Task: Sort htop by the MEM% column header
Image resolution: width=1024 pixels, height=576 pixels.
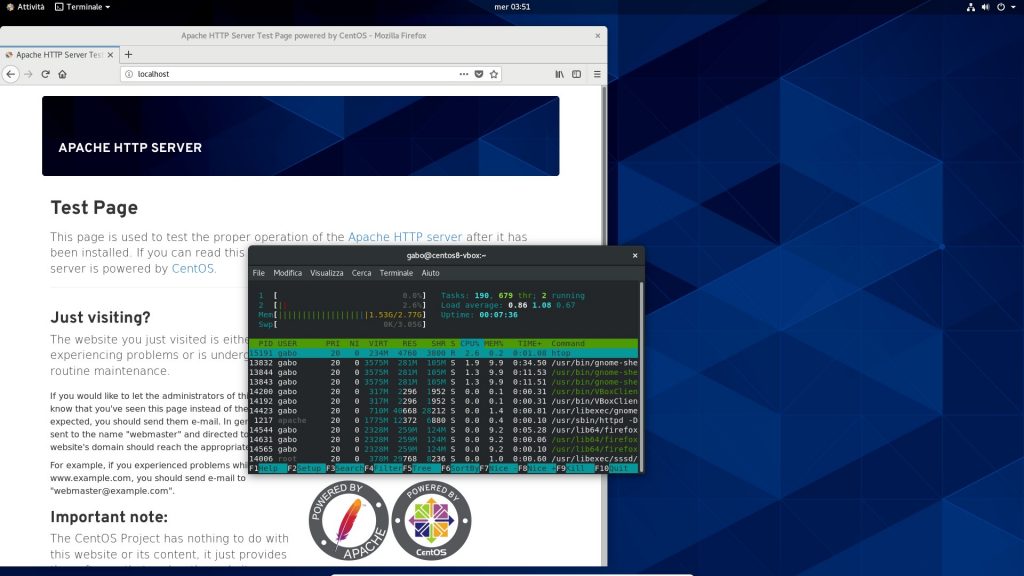Action: (x=494, y=344)
